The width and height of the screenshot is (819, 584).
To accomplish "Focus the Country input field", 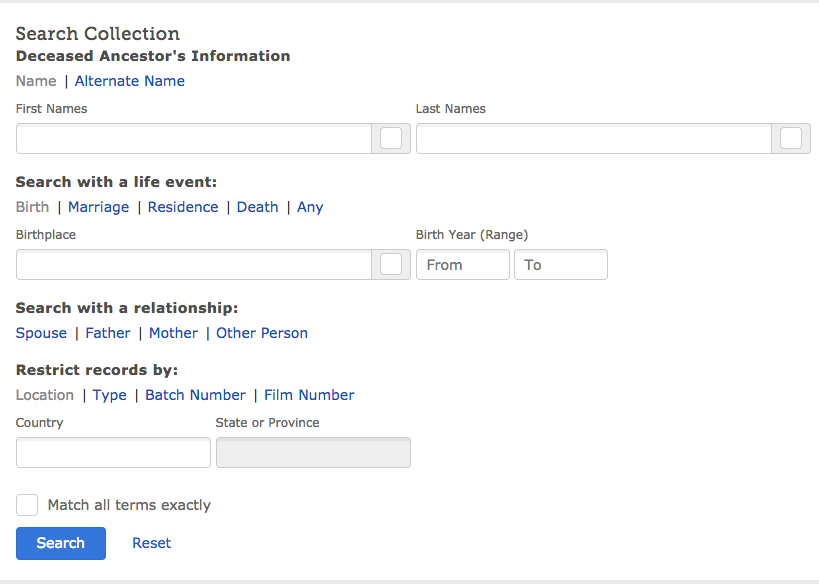I will coord(113,453).
